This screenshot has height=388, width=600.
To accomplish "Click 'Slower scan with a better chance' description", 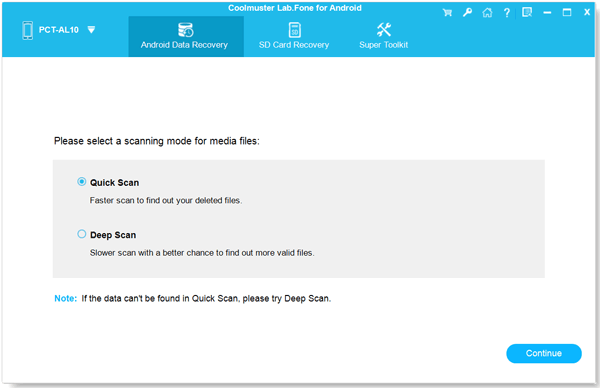I will click(202, 253).
